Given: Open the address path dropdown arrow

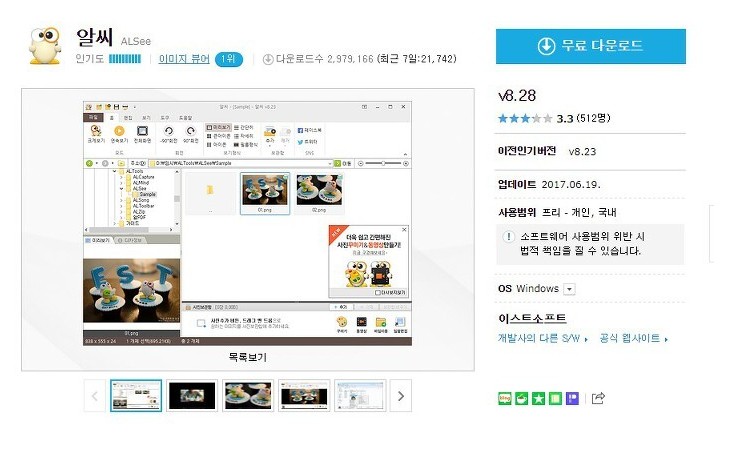Looking at the screenshot, I should (x=329, y=163).
